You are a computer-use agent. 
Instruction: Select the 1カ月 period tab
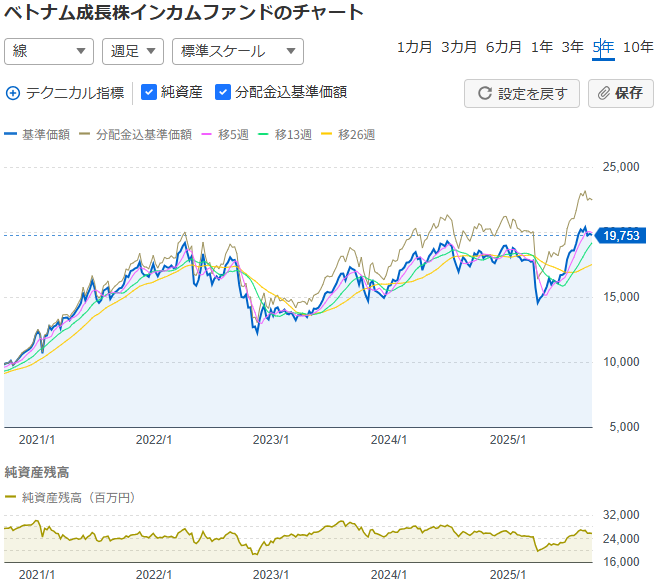click(x=415, y=47)
